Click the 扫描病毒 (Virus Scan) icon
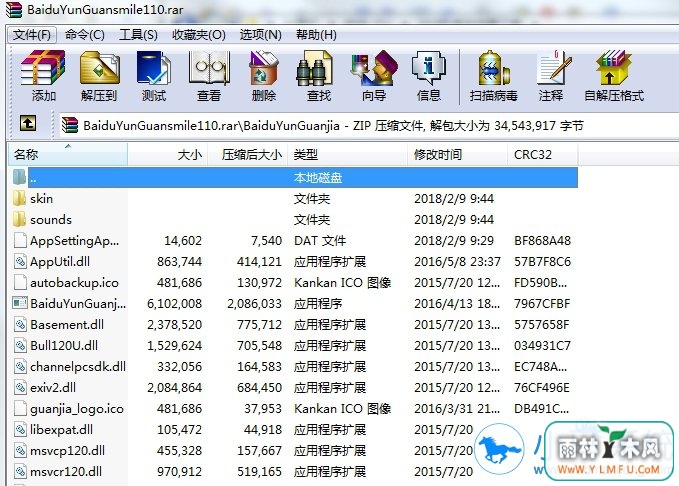This screenshot has width=679, height=486. coord(494,68)
